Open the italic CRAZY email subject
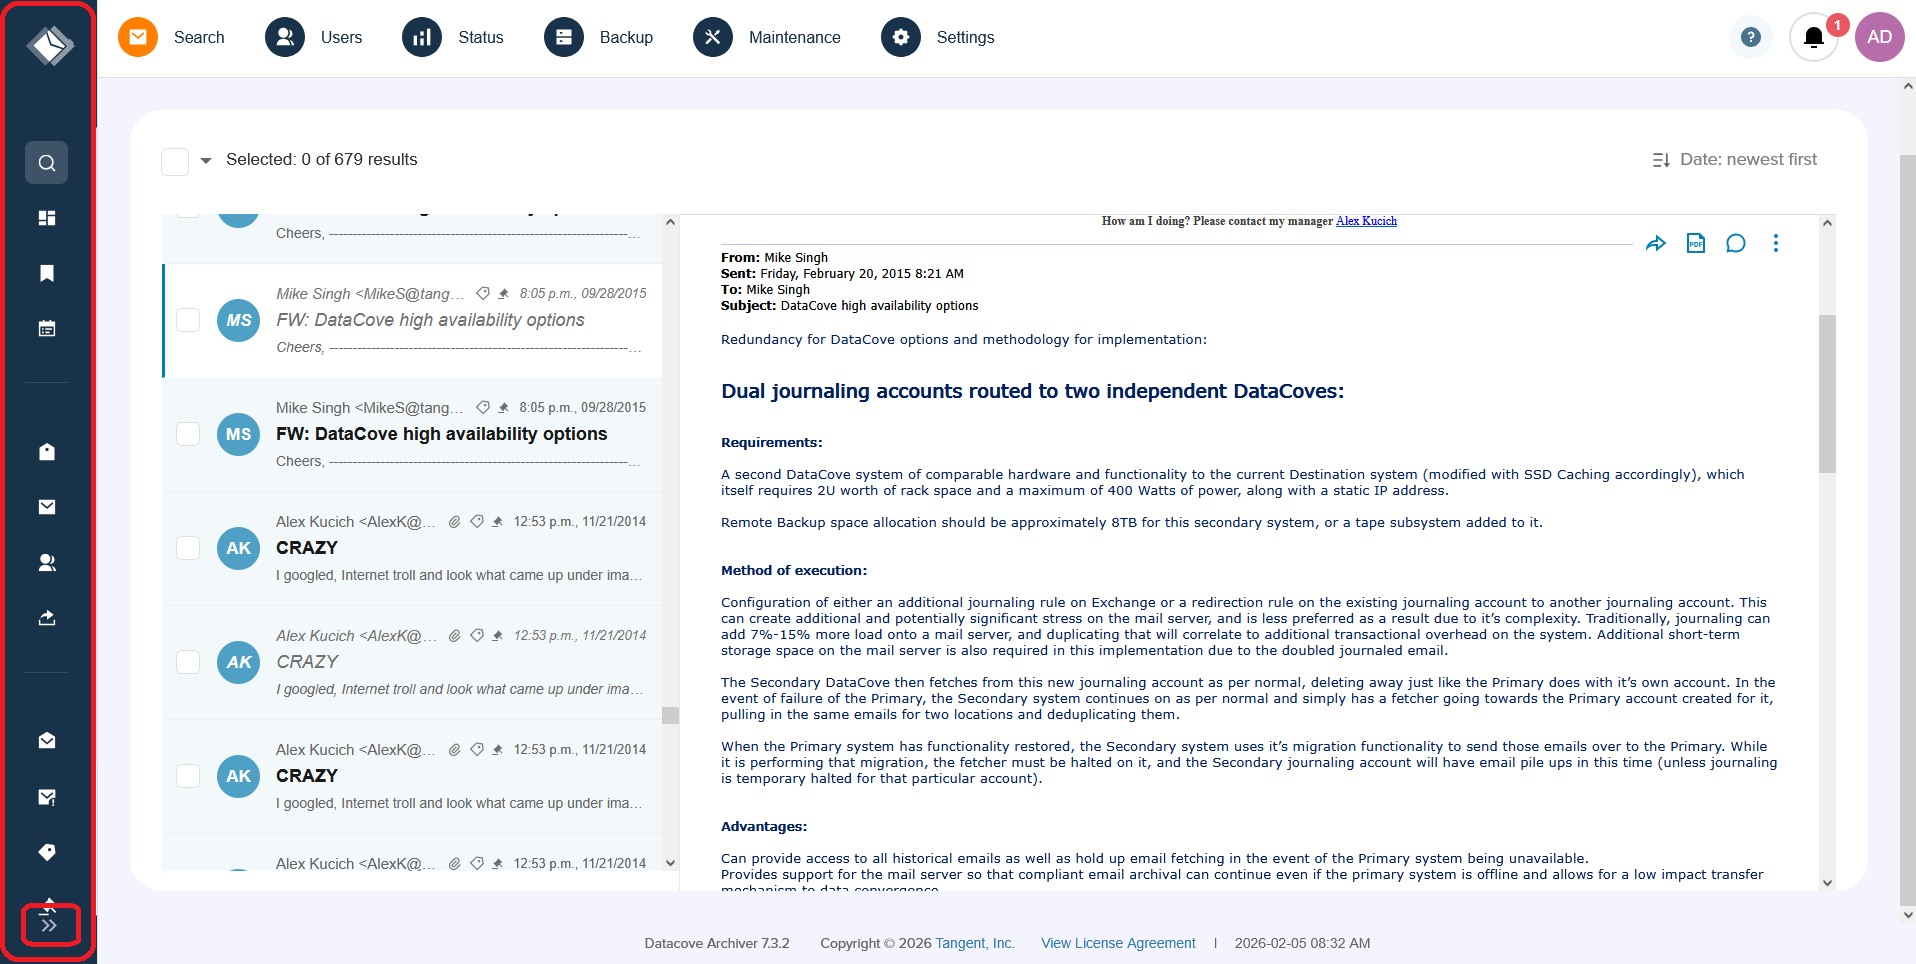The height and width of the screenshot is (964, 1916). (307, 662)
